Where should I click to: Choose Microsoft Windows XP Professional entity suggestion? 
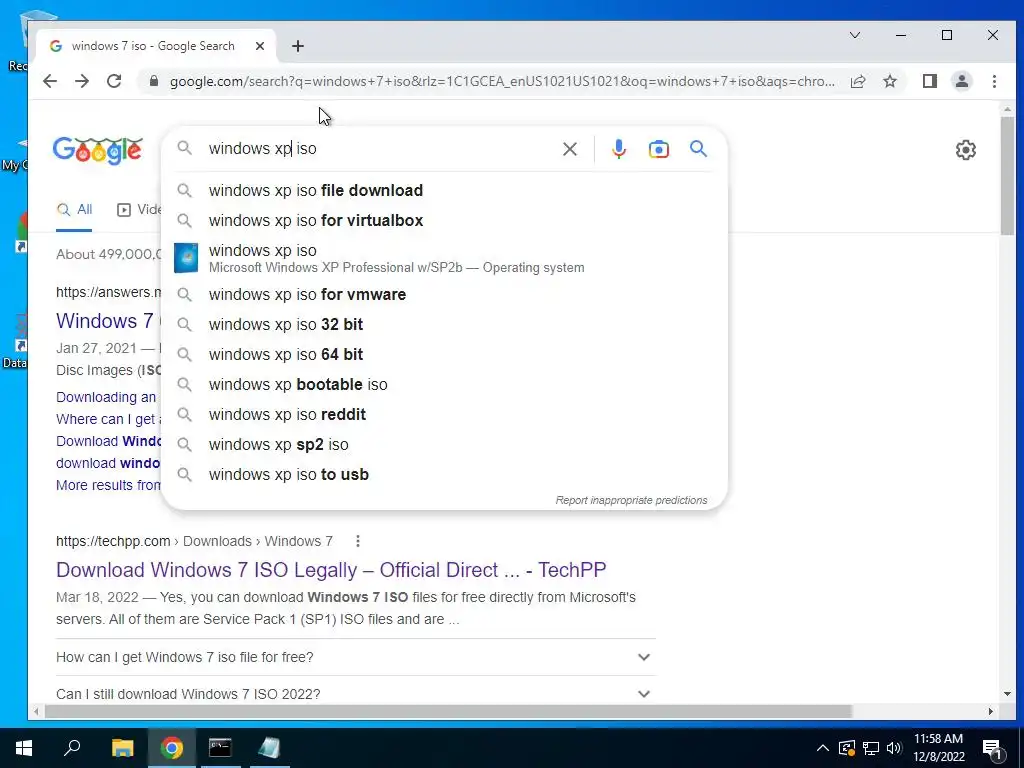point(444,258)
